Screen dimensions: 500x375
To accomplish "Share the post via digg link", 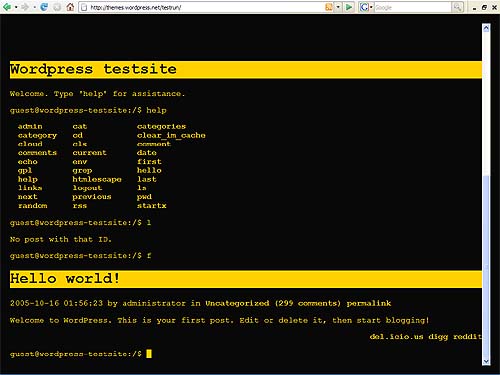I will [438, 337].
